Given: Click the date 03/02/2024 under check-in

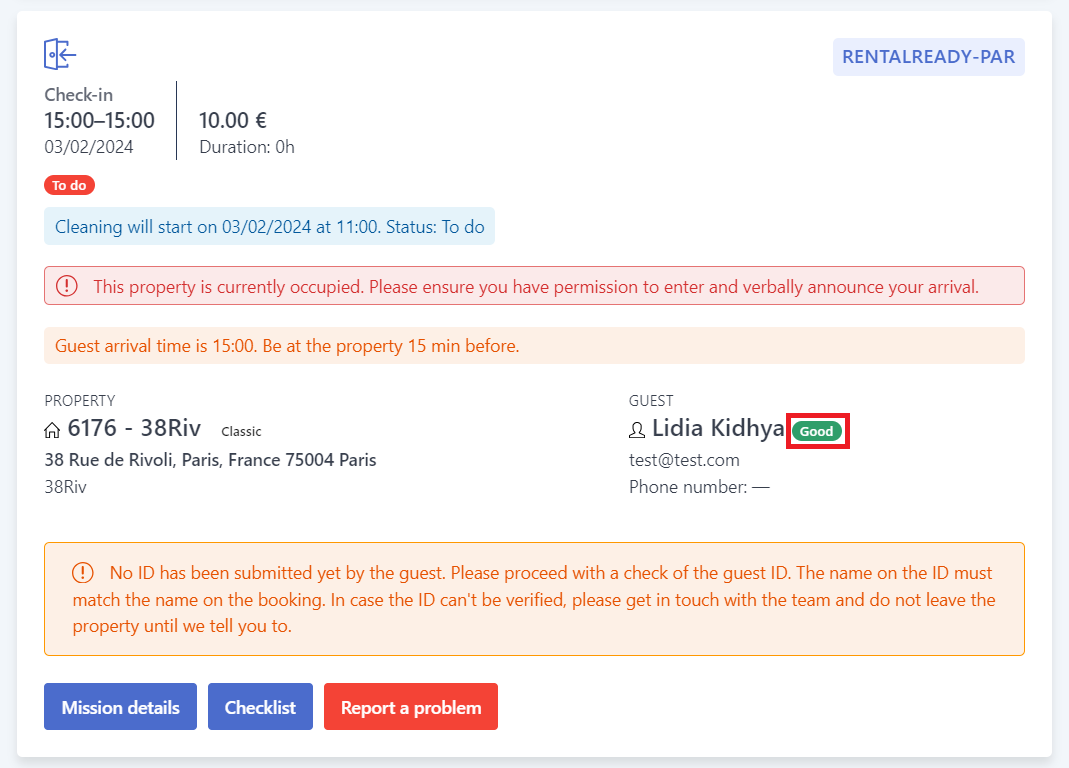Looking at the screenshot, I should [x=89, y=147].
